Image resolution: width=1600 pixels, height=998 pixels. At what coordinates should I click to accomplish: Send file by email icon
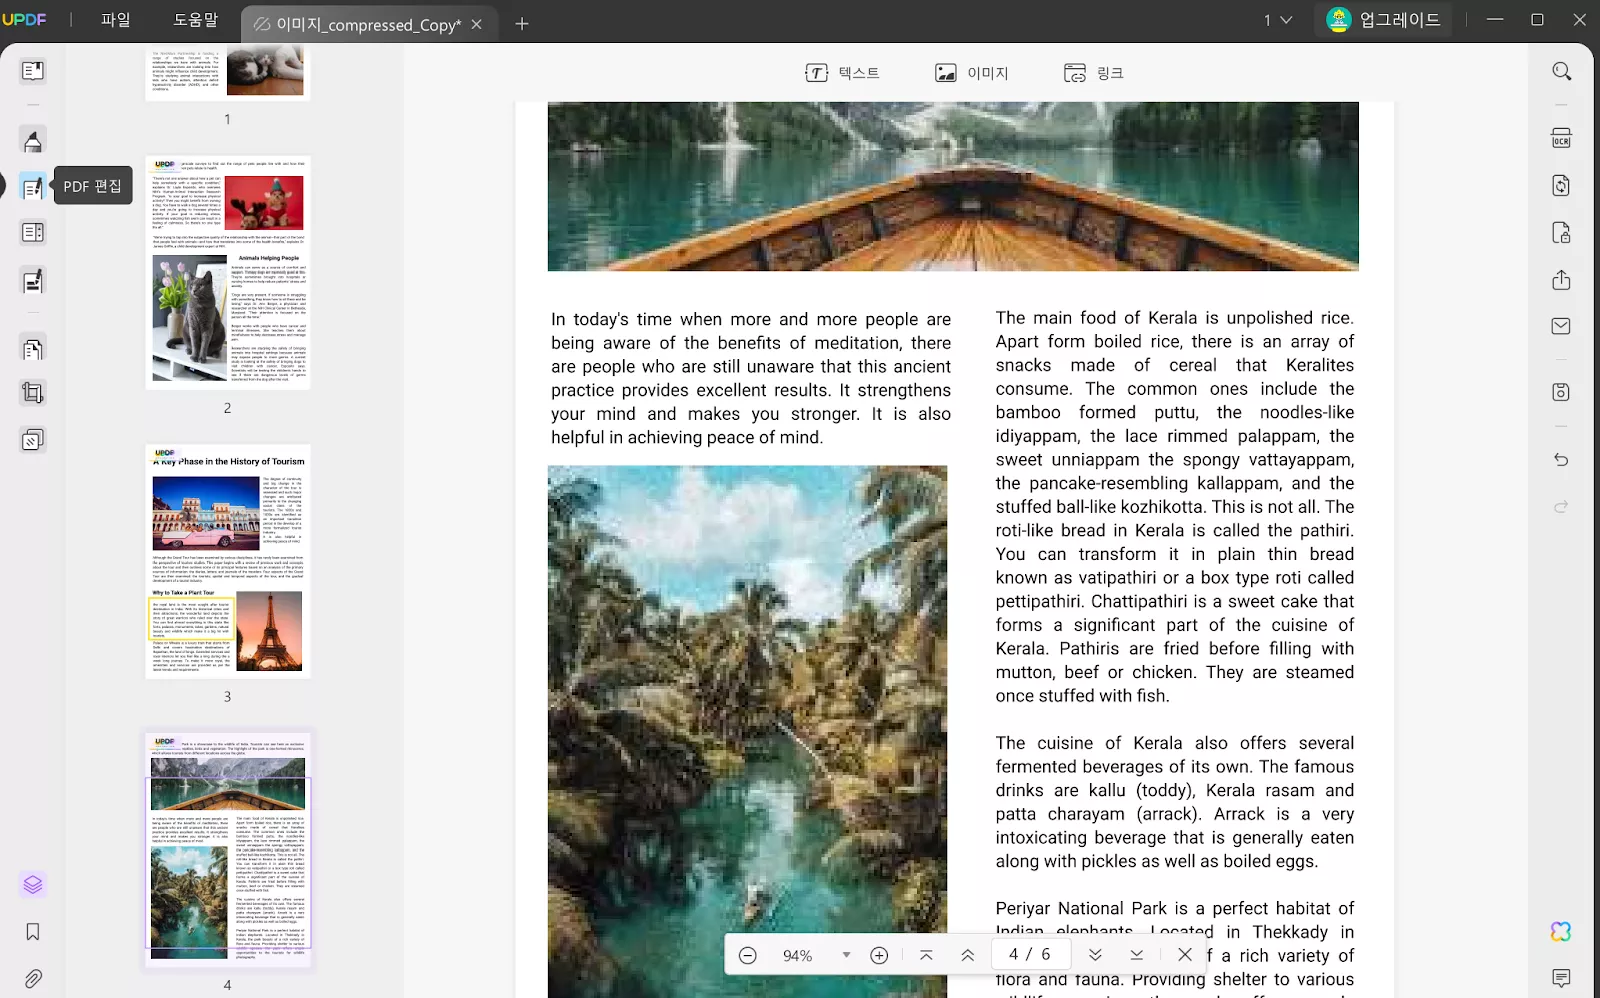coord(1561,326)
